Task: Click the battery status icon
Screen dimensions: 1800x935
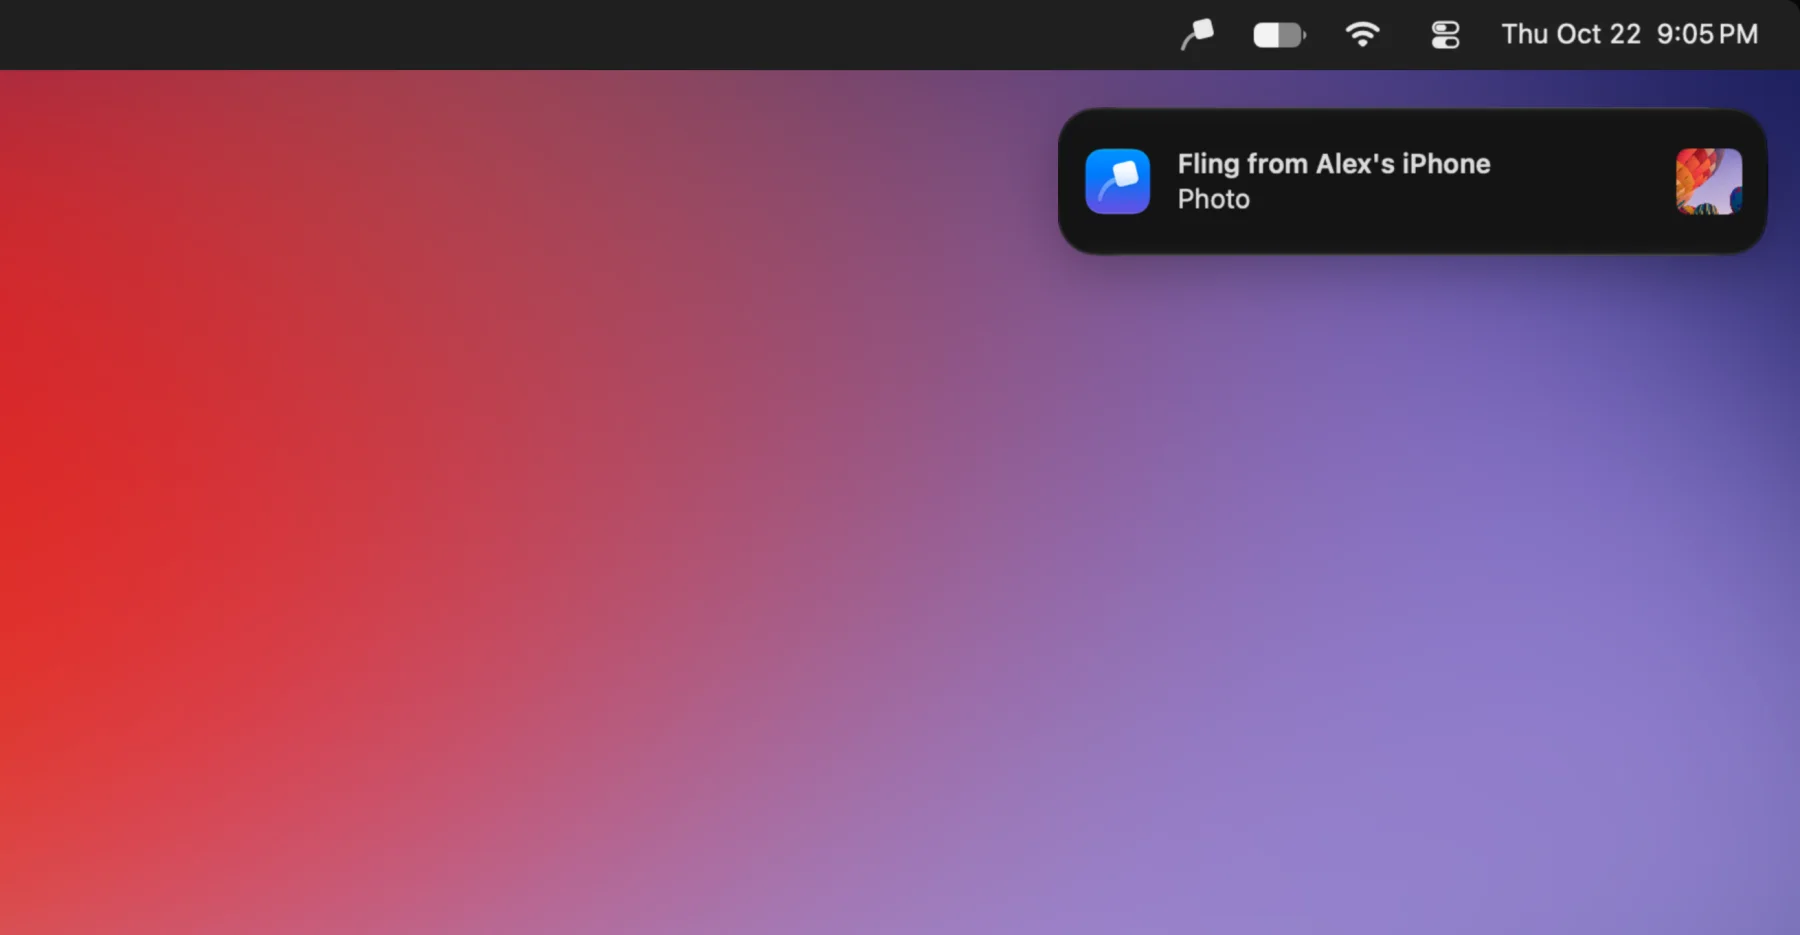Action: point(1280,35)
